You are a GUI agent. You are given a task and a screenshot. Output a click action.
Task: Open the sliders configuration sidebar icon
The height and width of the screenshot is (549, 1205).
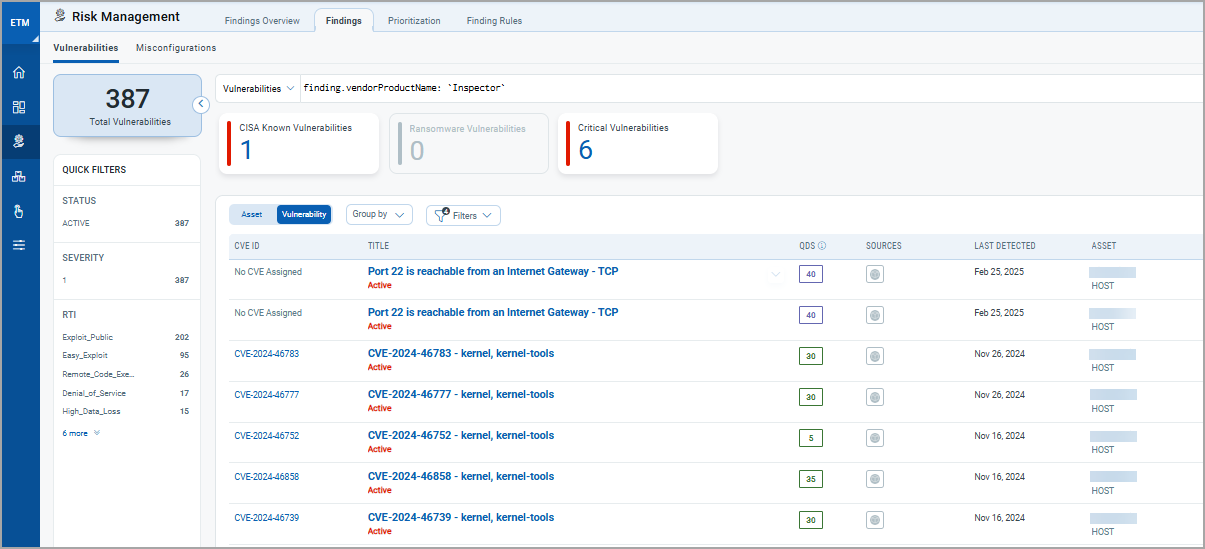point(19,245)
